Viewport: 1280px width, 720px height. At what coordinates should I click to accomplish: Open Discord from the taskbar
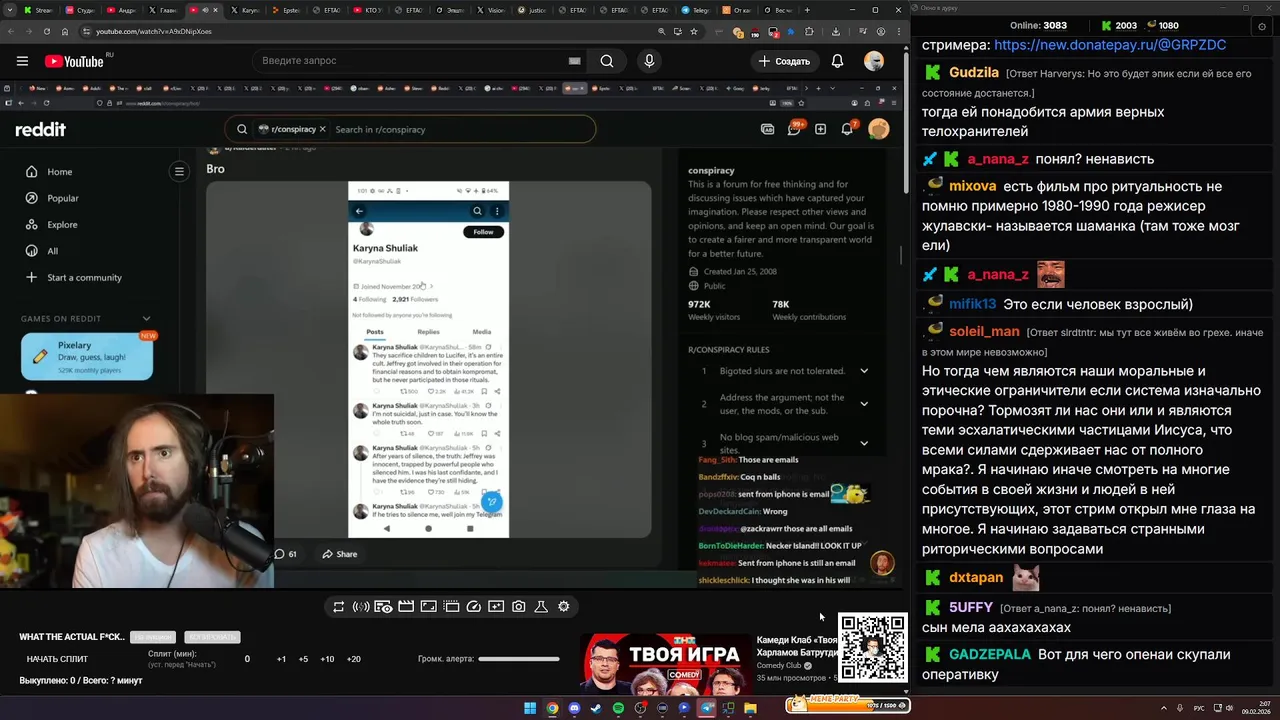[x=574, y=708]
